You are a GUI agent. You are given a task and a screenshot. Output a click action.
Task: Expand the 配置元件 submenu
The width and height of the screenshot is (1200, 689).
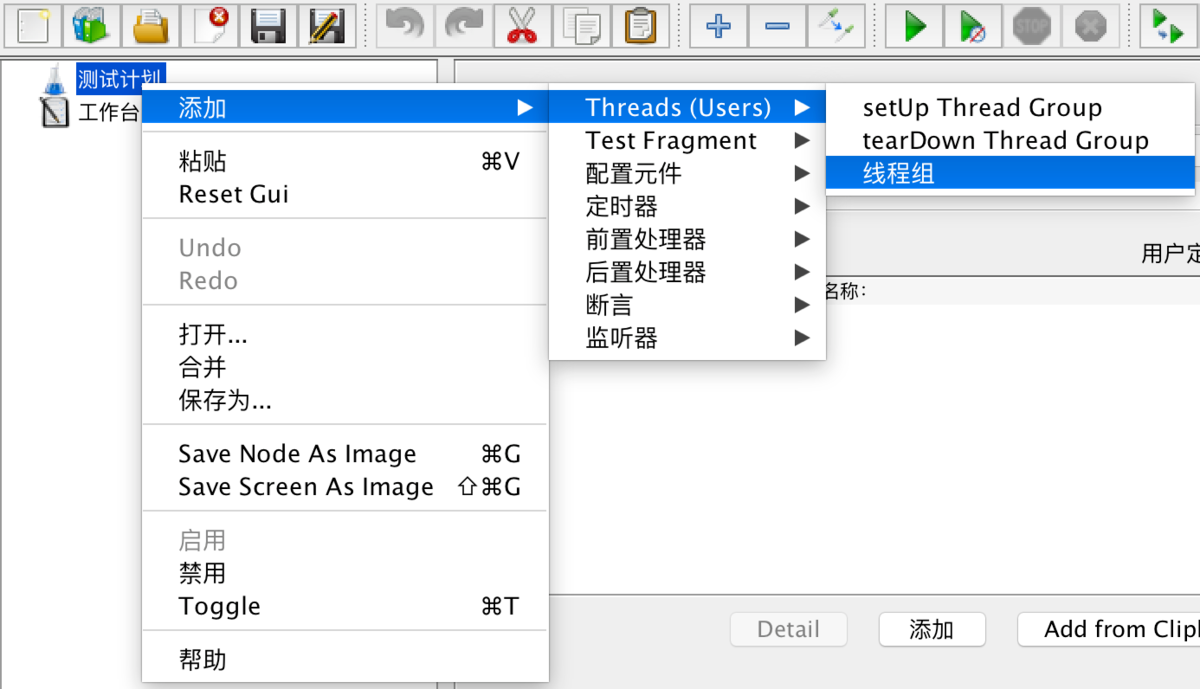pos(687,174)
